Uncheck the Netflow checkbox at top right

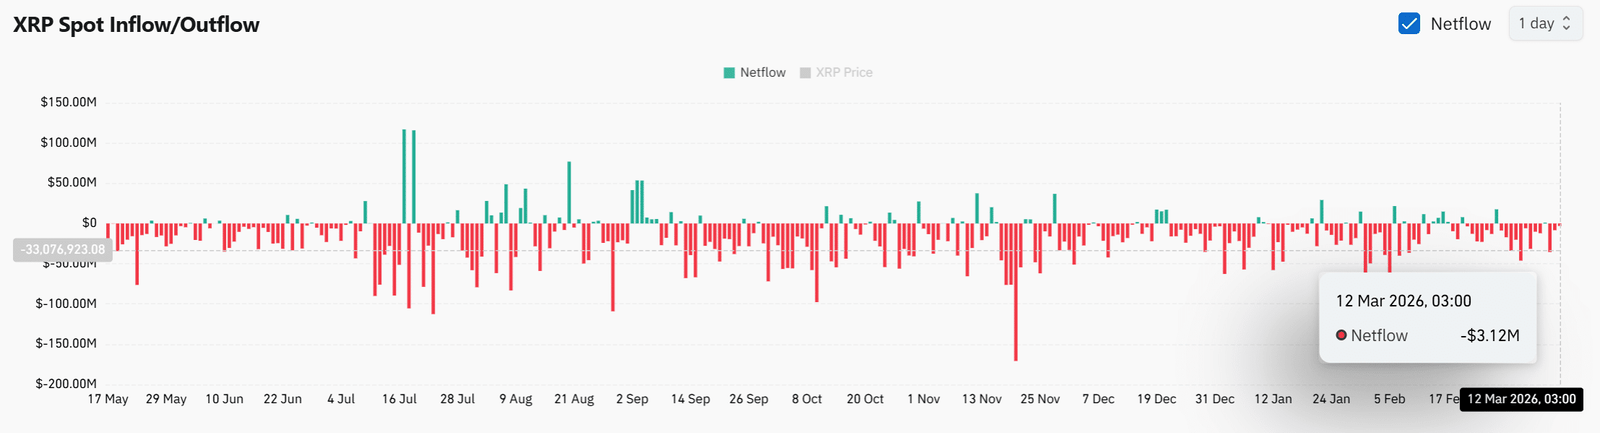(1409, 23)
